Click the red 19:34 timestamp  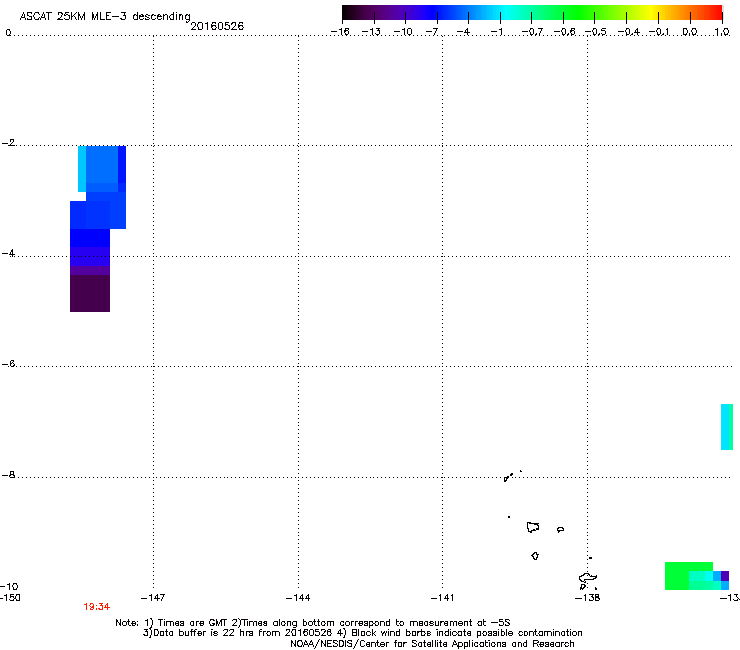point(97,607)
